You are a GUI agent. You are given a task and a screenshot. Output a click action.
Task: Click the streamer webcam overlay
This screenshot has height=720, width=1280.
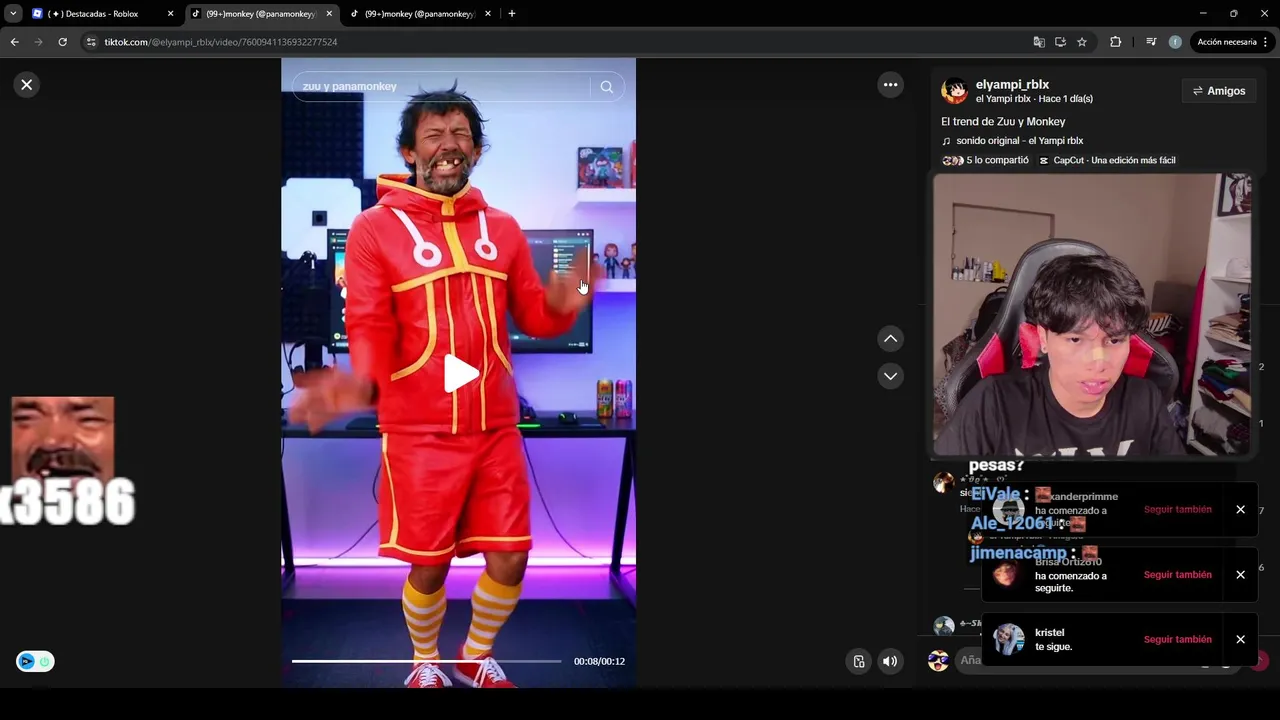pyautogui.click(x=1092, y=315)
